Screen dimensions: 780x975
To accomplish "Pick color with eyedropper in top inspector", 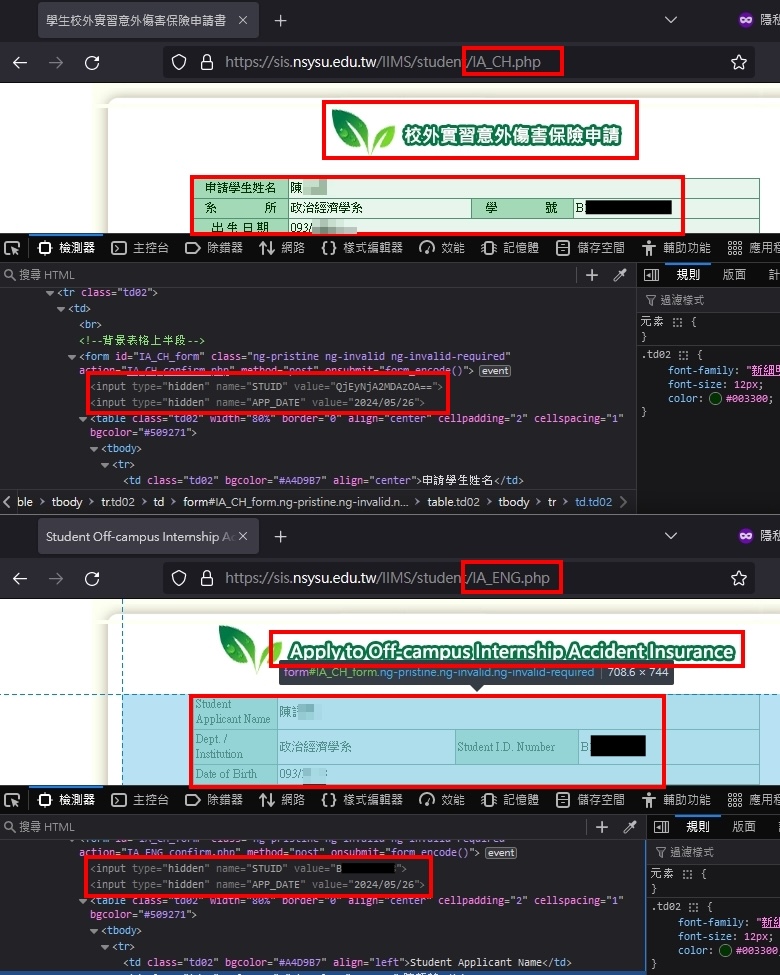I will (x=620, y=275).
